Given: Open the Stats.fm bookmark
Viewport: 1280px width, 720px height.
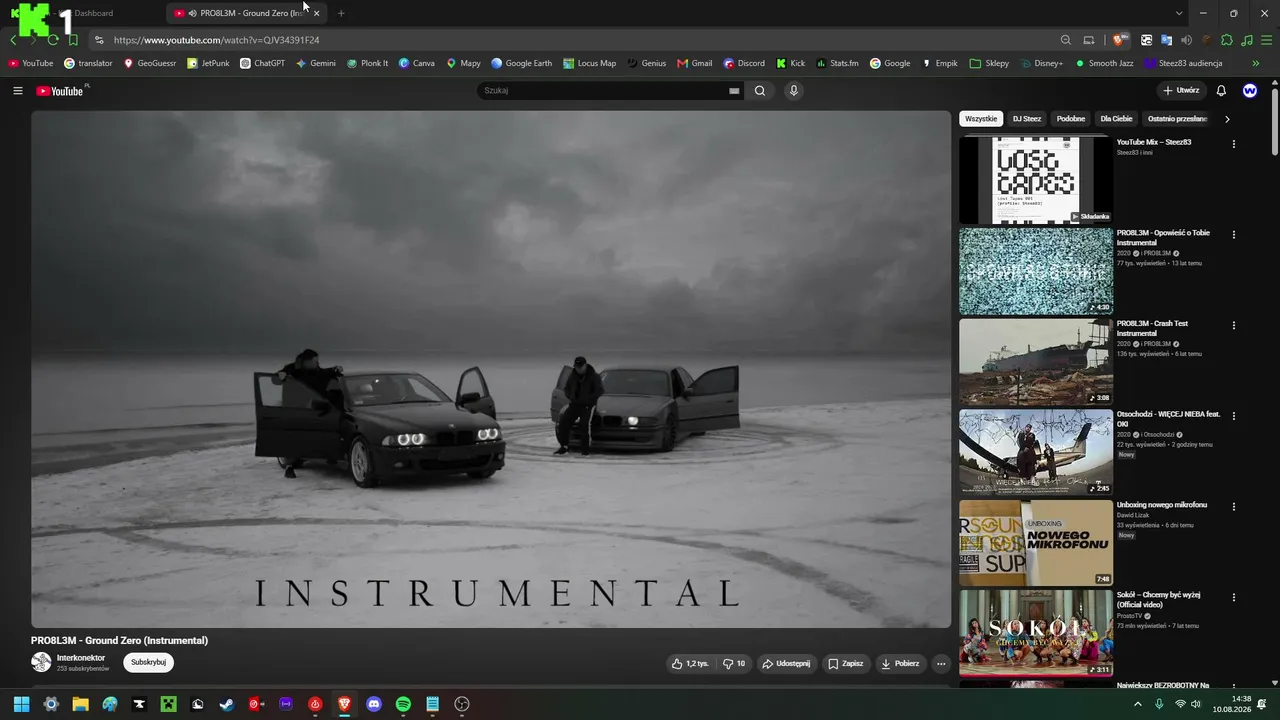Looking at the screenshot, I should click(x=838, y=63).
